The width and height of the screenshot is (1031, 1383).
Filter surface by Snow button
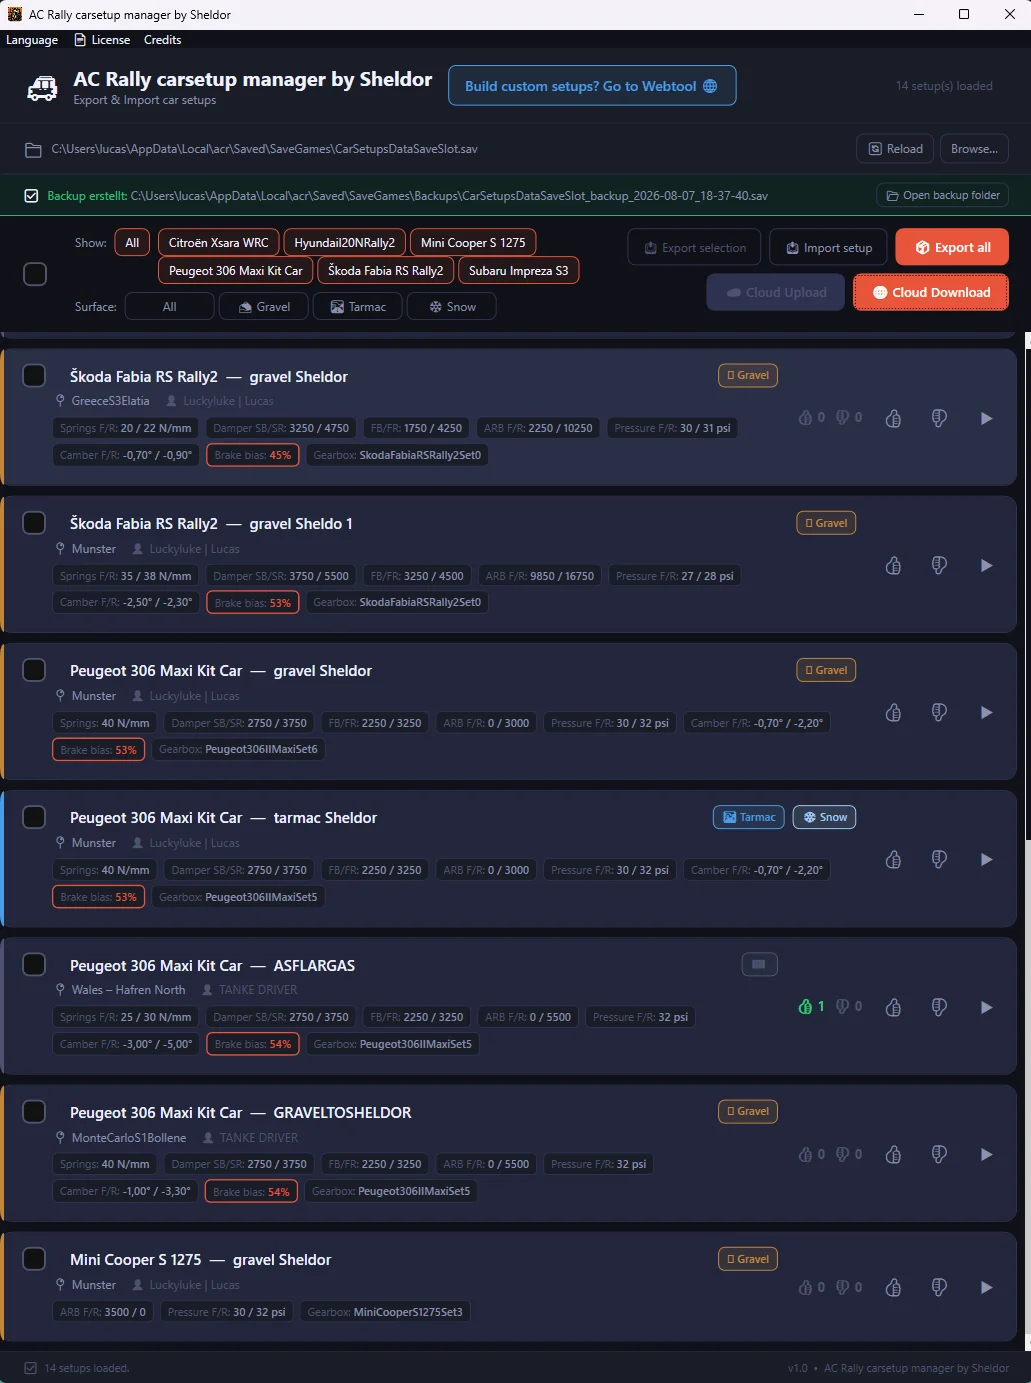[x=452, y=306]
